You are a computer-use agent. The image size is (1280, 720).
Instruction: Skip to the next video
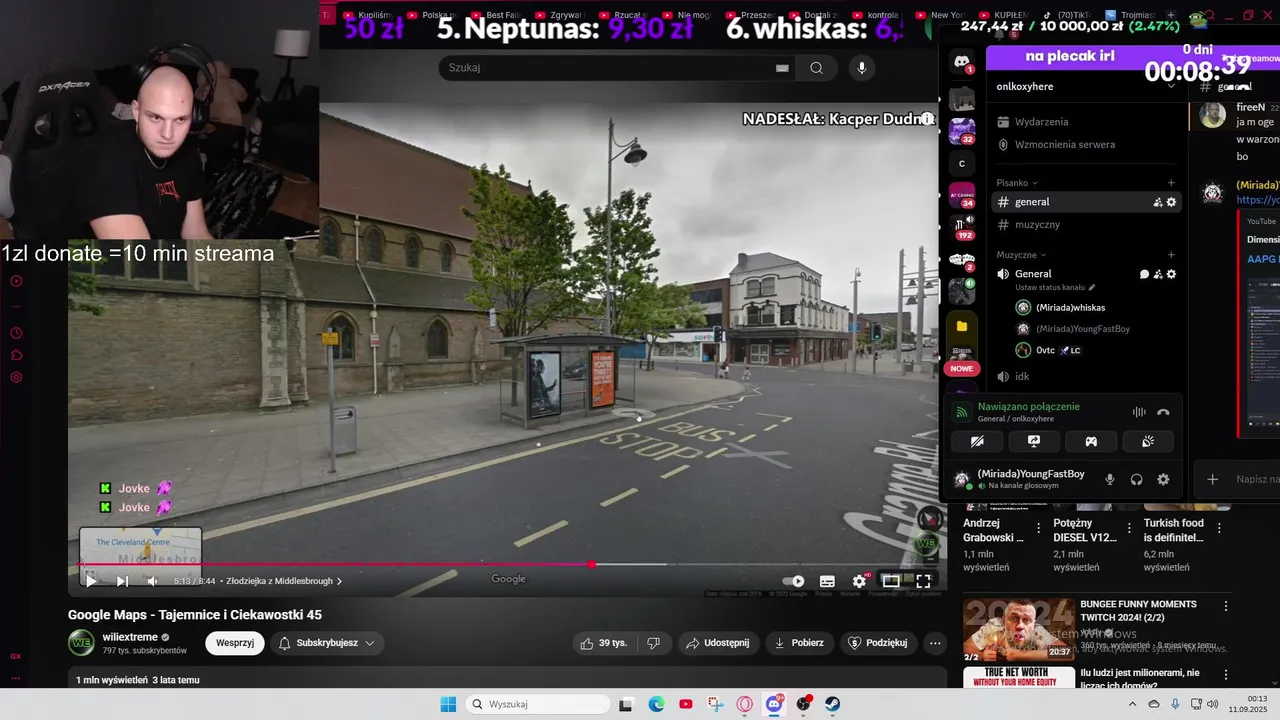tap(122, 581)
